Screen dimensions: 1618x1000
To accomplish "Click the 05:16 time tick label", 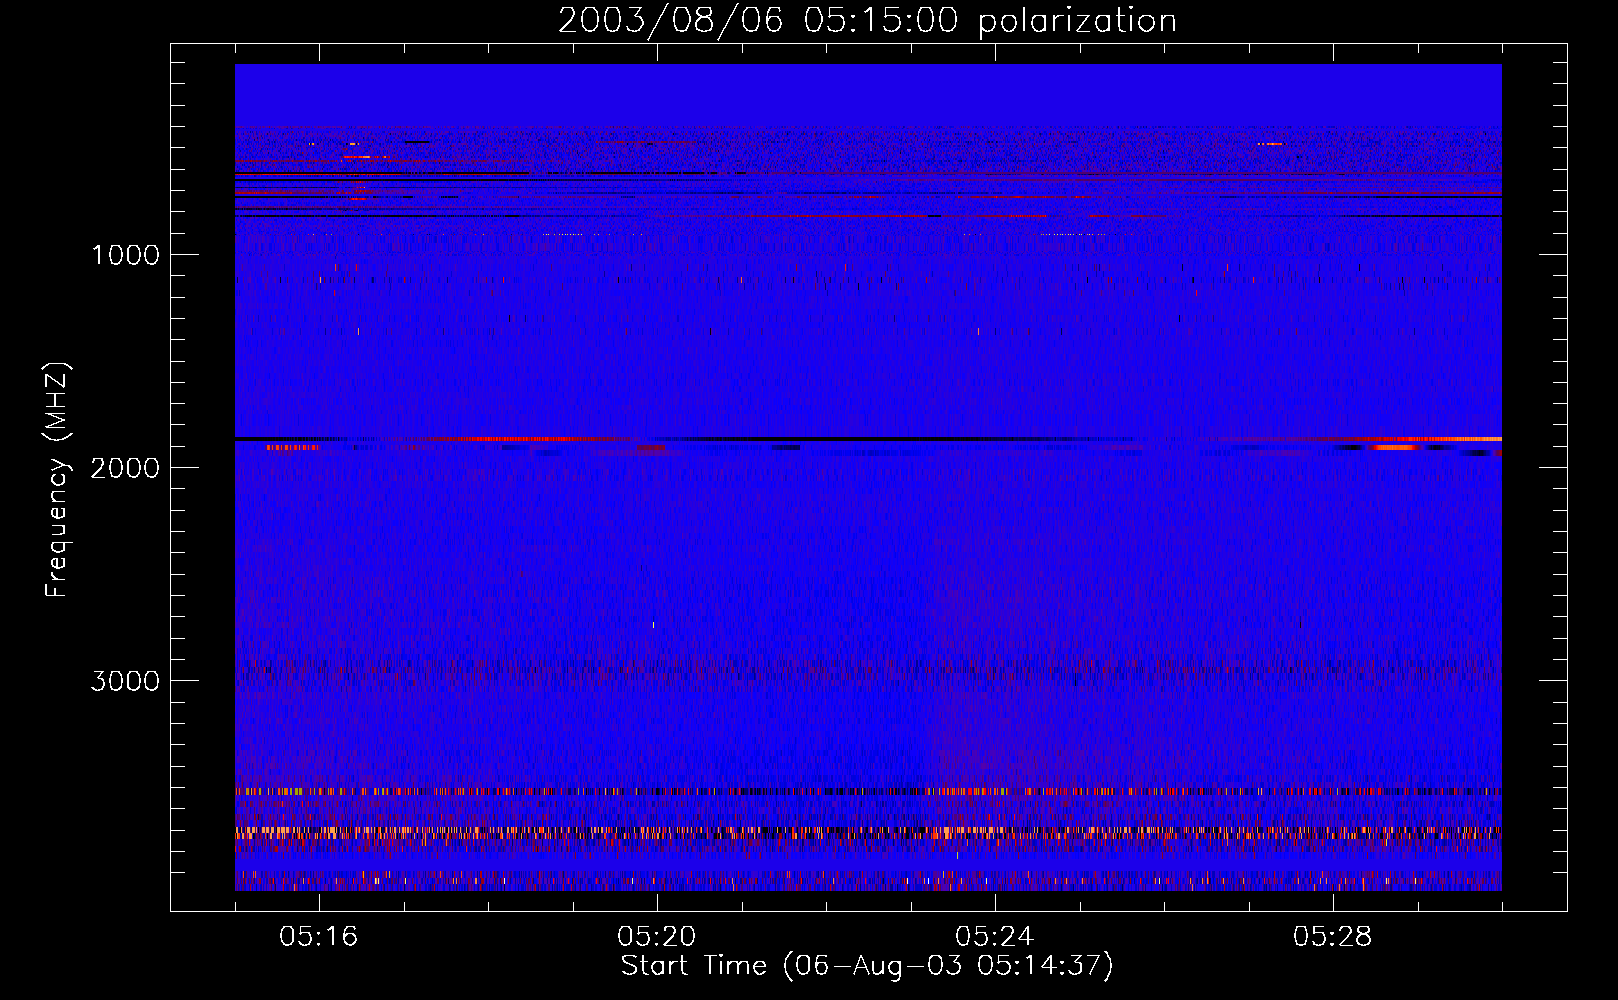I will pos(319,936).
